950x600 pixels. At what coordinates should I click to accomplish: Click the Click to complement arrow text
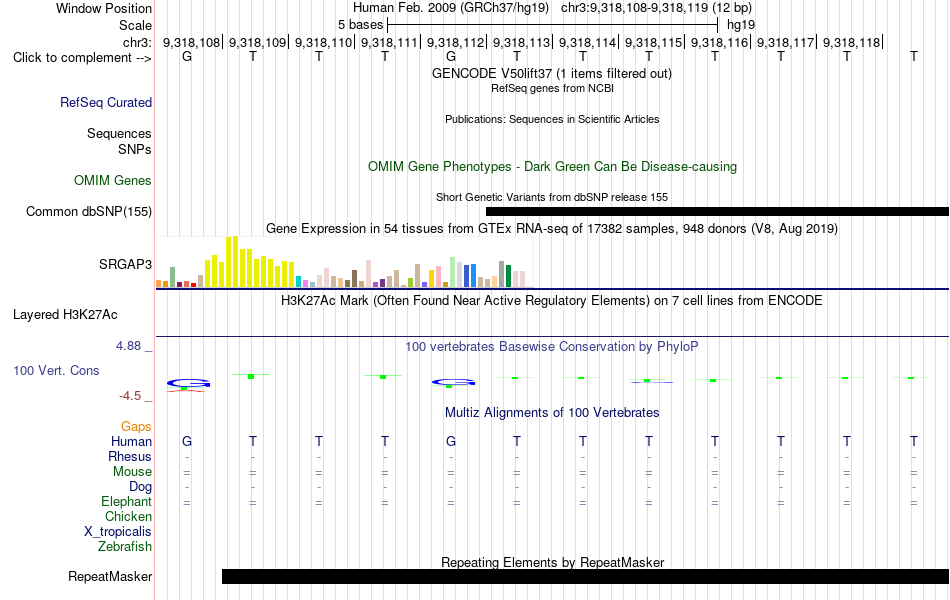[x=82, y=58]
